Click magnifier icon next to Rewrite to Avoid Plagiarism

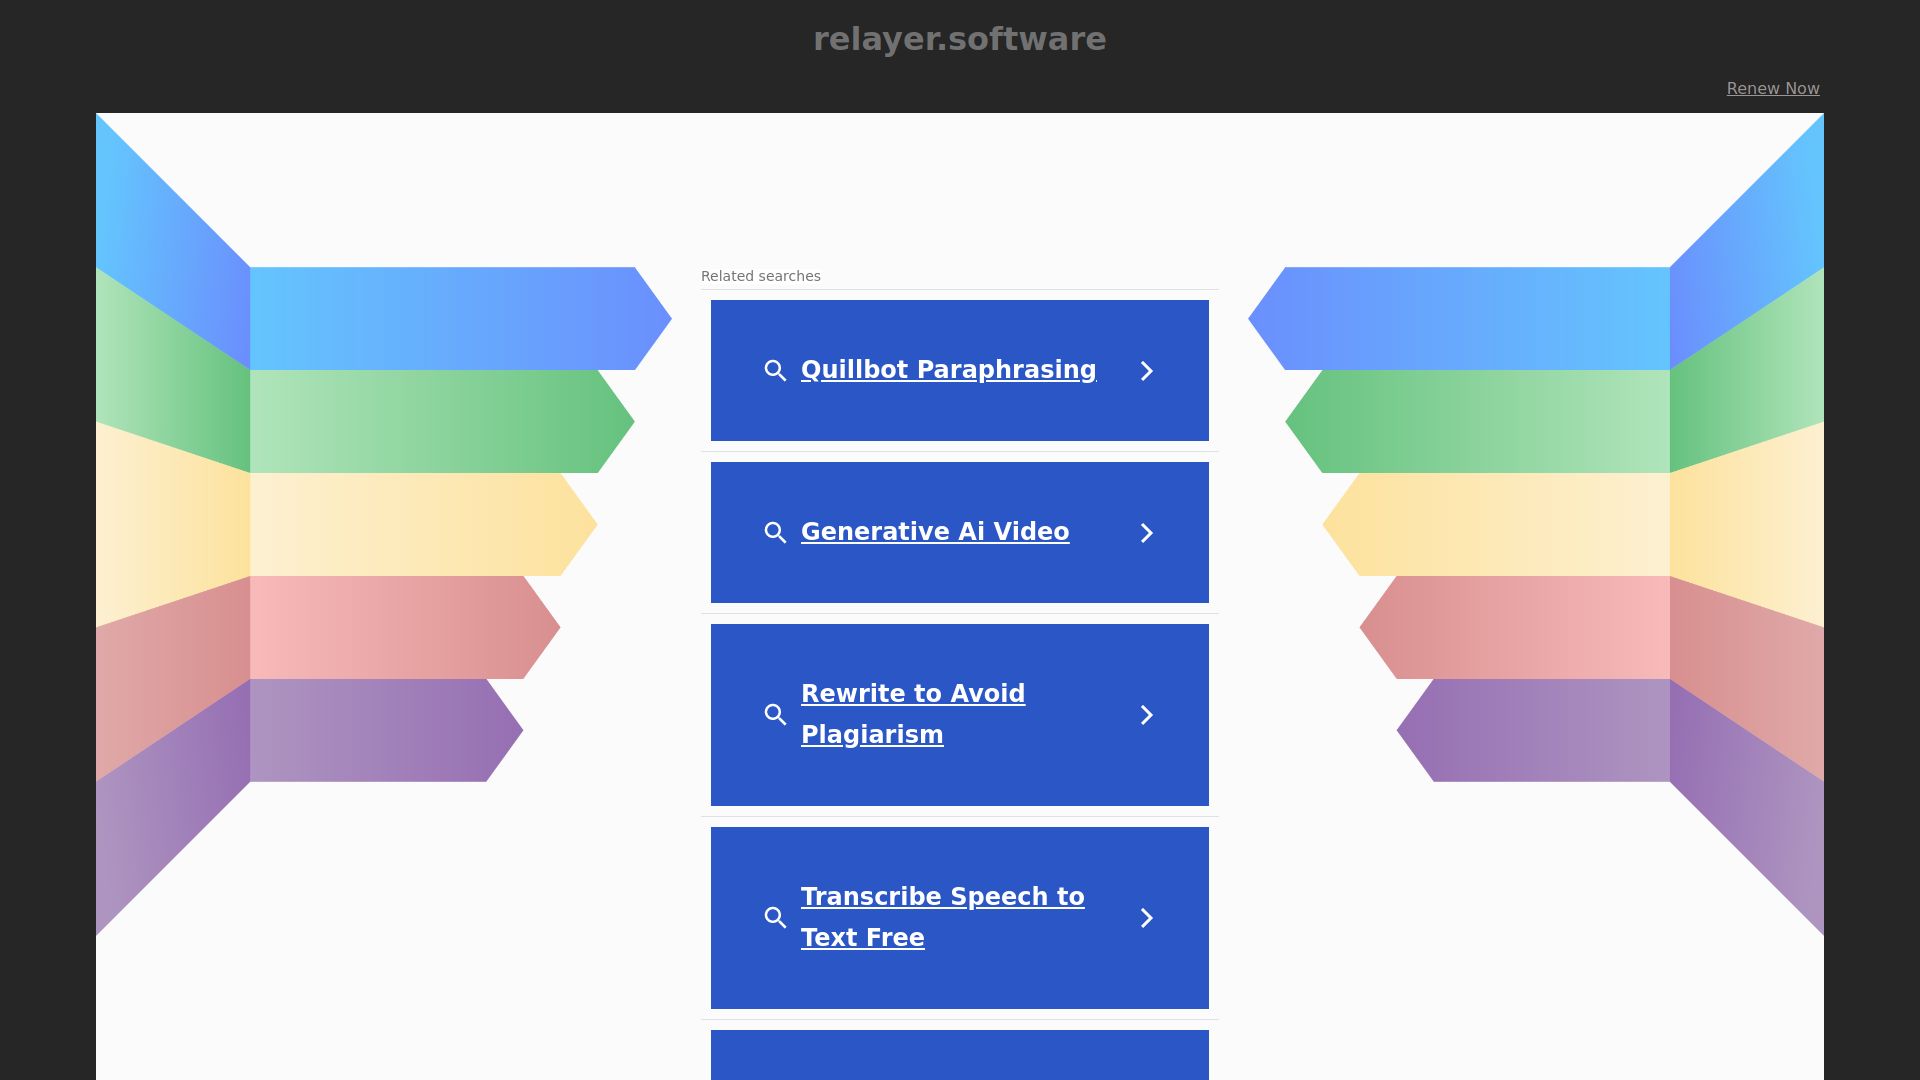tap(775, 715)
